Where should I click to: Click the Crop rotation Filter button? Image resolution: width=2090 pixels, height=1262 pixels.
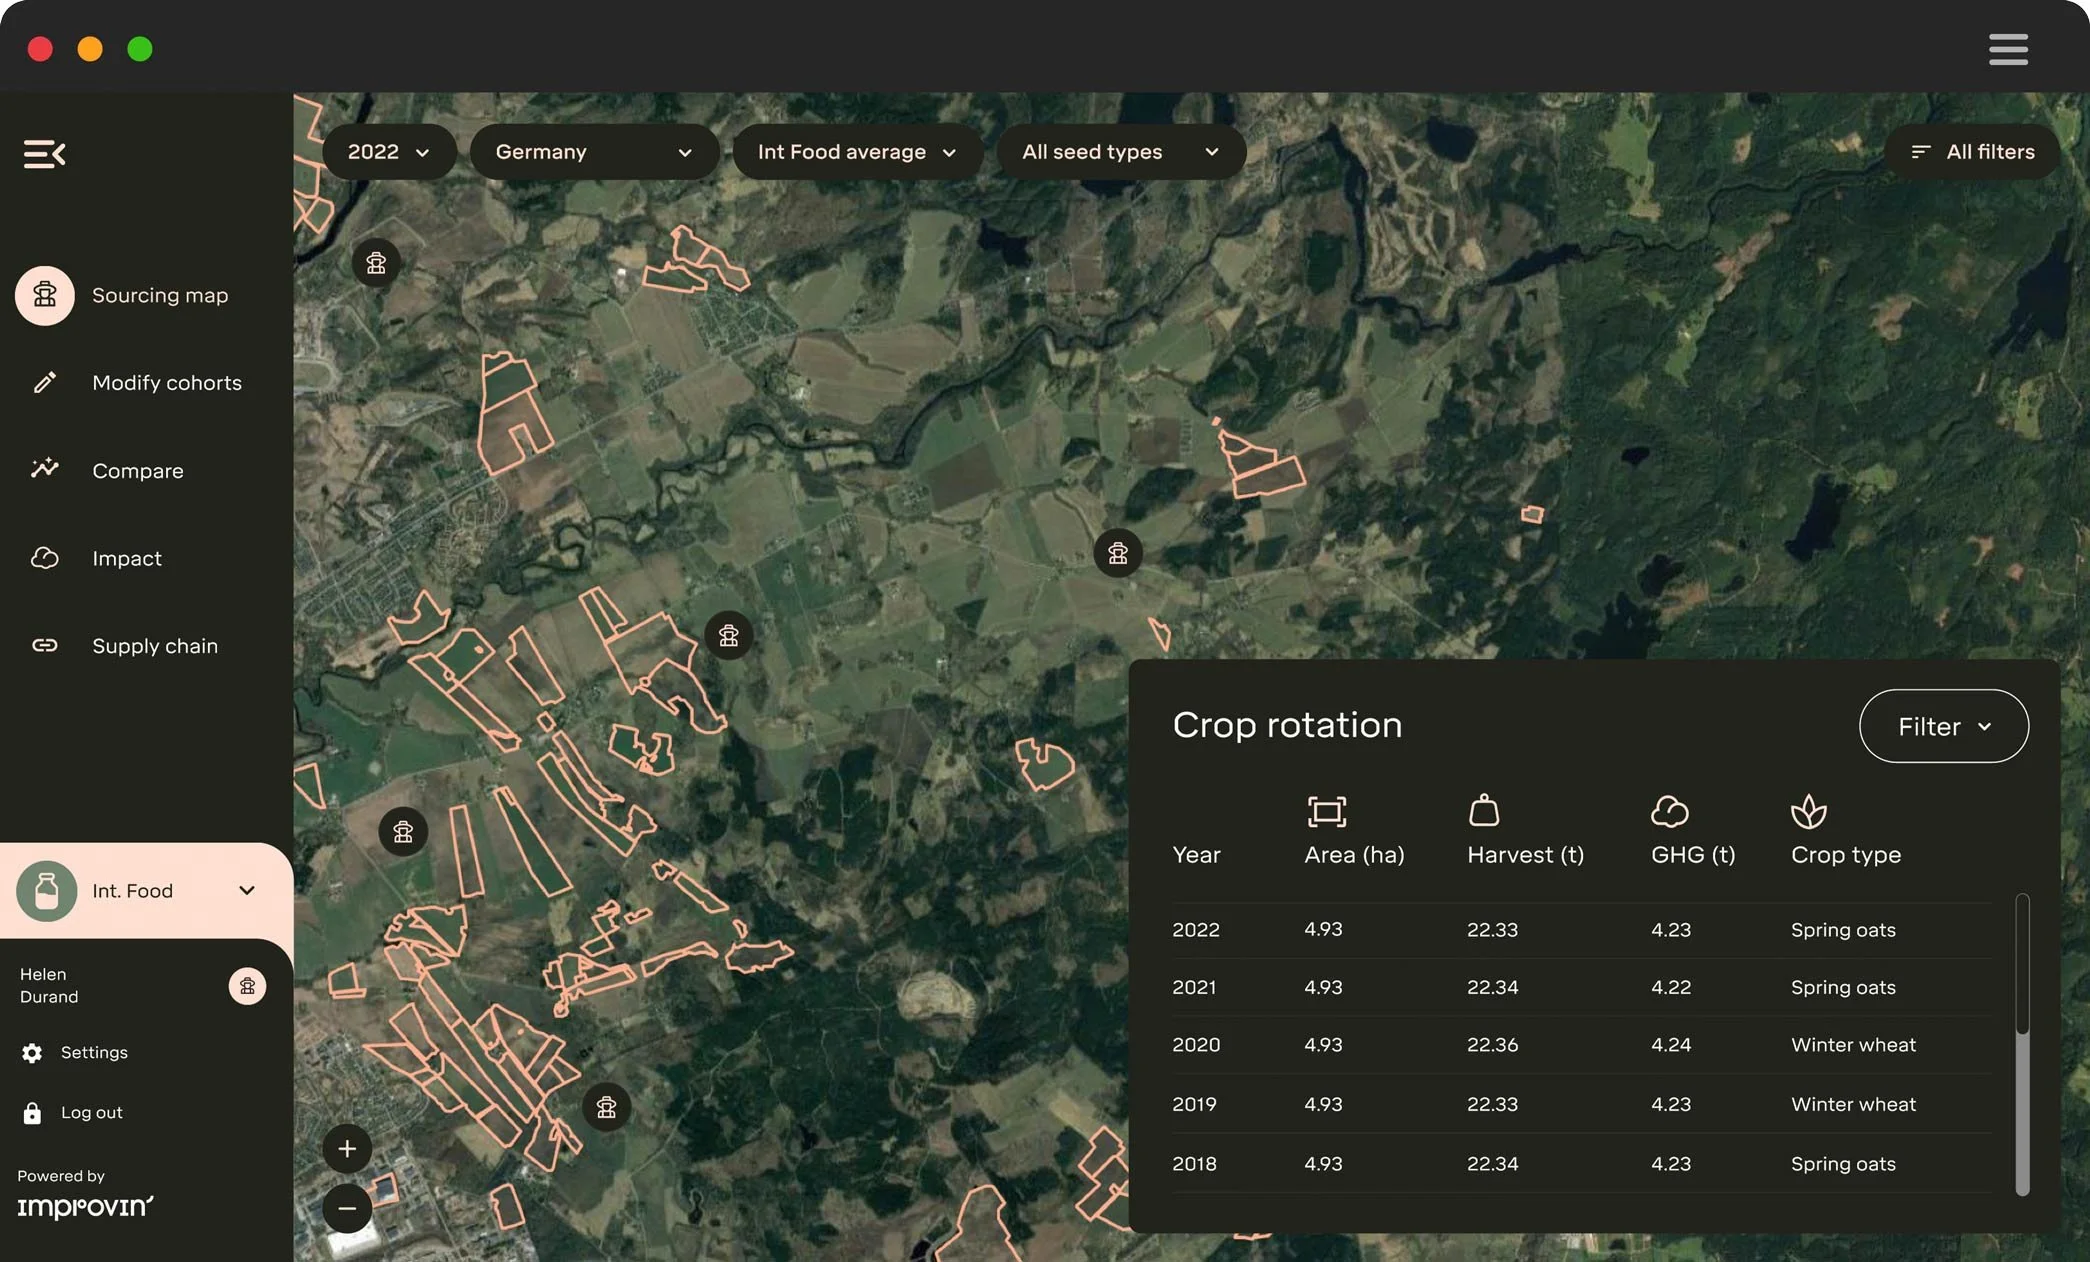[x=1943, y=726]
